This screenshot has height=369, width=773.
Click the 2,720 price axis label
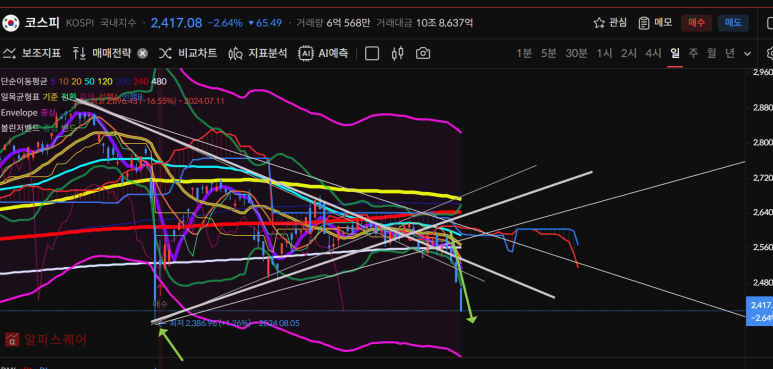point(762,177)
